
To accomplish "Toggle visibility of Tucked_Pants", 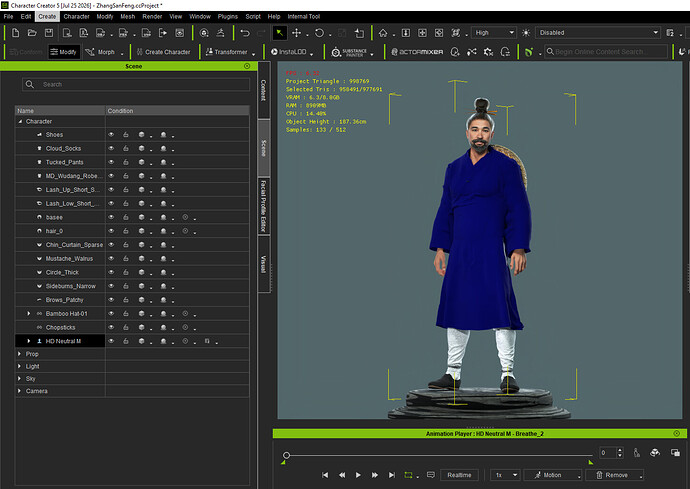I will [x=111, y=162].
